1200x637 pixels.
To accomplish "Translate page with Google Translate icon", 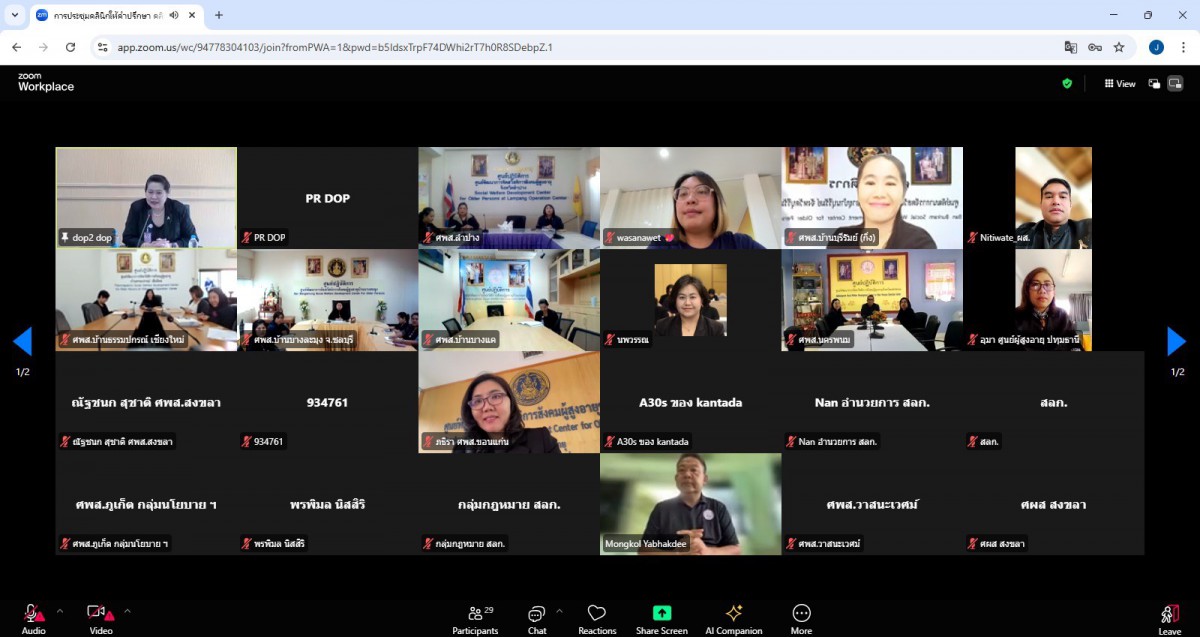I will 1071,47.
